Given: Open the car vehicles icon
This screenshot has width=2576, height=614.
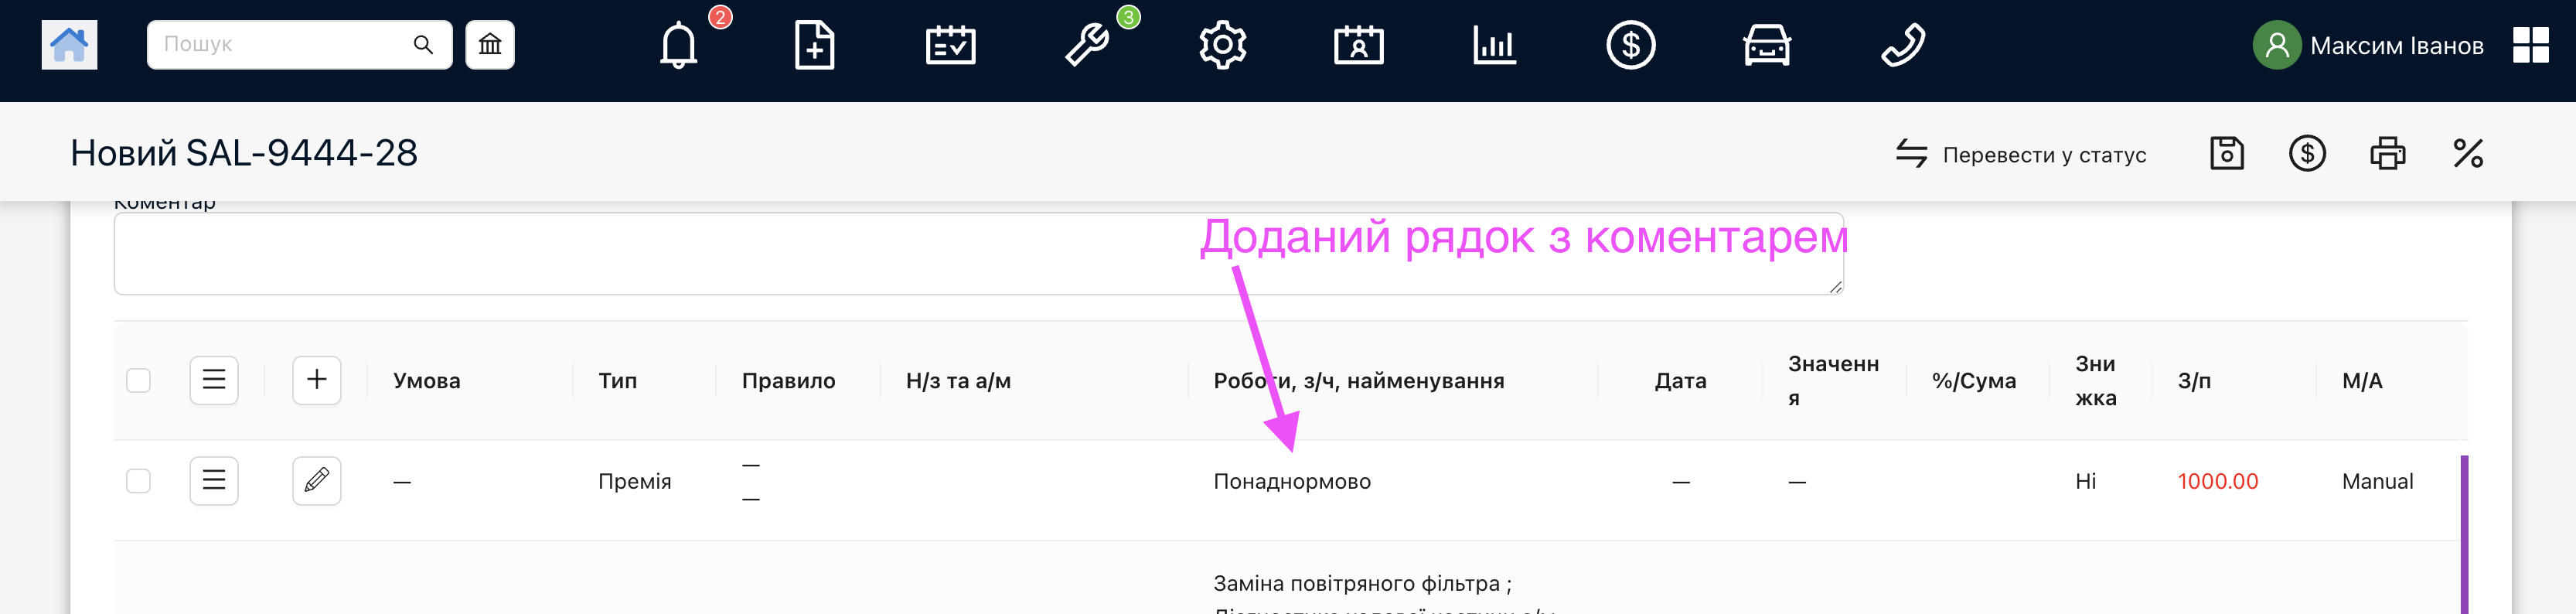Looking at the screenshot, I should click(1766, 45).
